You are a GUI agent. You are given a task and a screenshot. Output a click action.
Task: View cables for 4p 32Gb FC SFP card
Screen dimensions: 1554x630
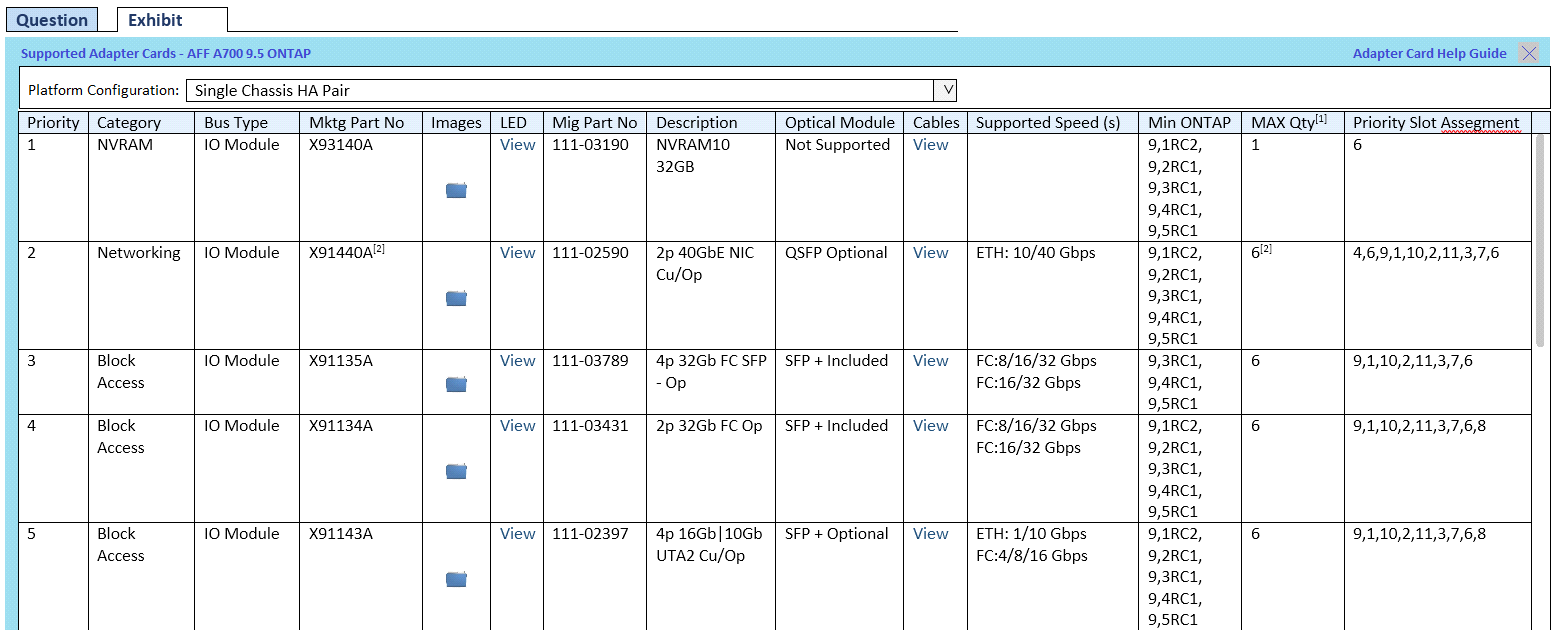pyautogui.click(x=930, y=361)
